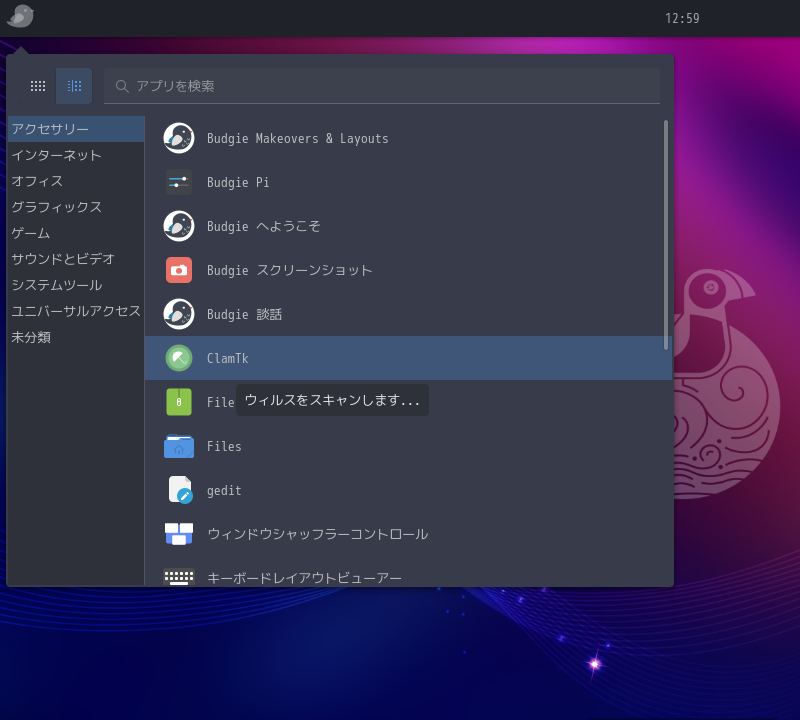The width and height of the screenshot is (800, 720).
Task: Open Budgie へようこそ via its label
Action: pyautogui.click(x=263, y=226)
